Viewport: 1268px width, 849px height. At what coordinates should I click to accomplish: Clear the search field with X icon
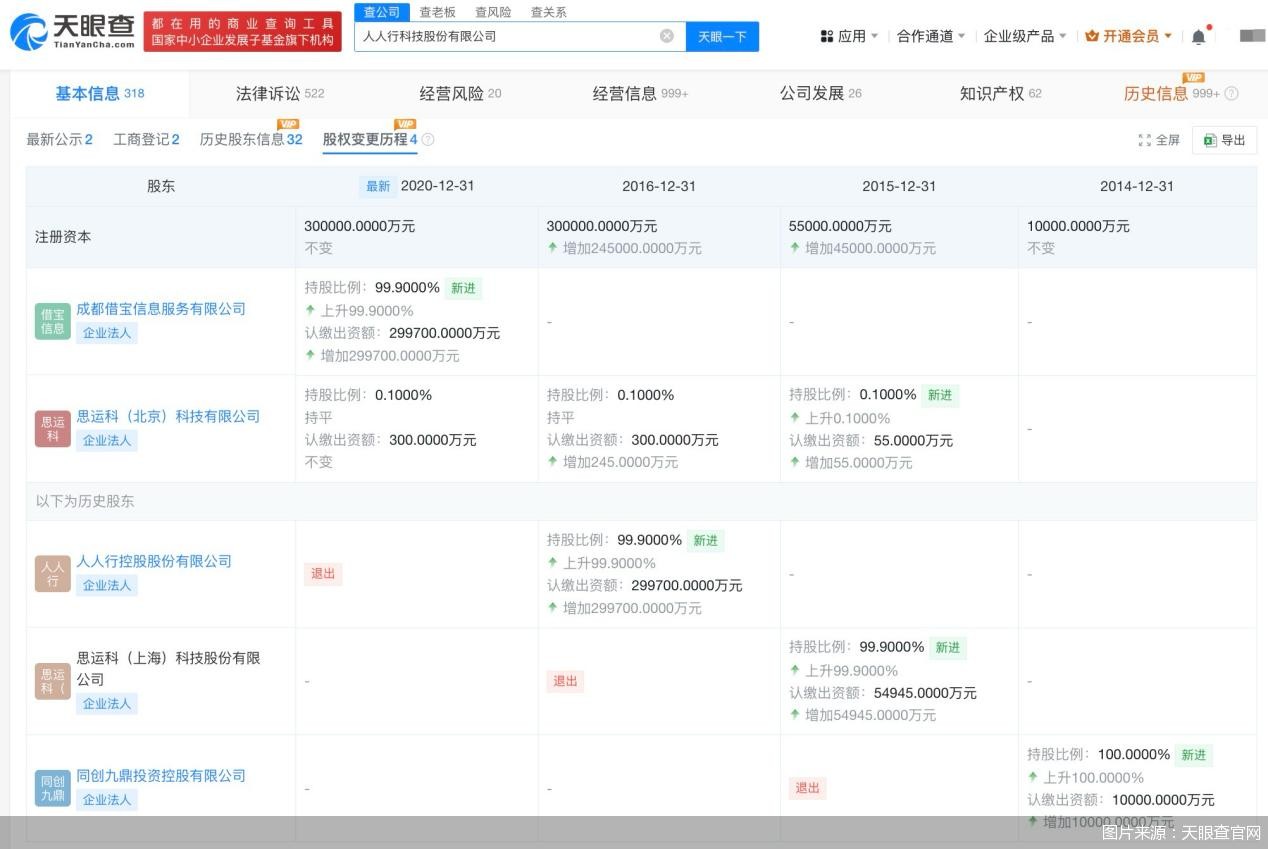click(x=667, y=36)
